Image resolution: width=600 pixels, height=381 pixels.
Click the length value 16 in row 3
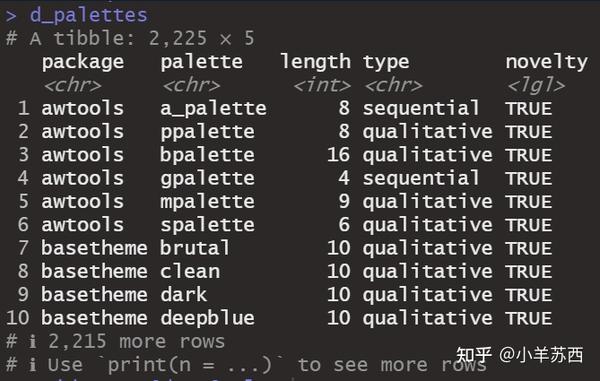(x=338, y=155)
